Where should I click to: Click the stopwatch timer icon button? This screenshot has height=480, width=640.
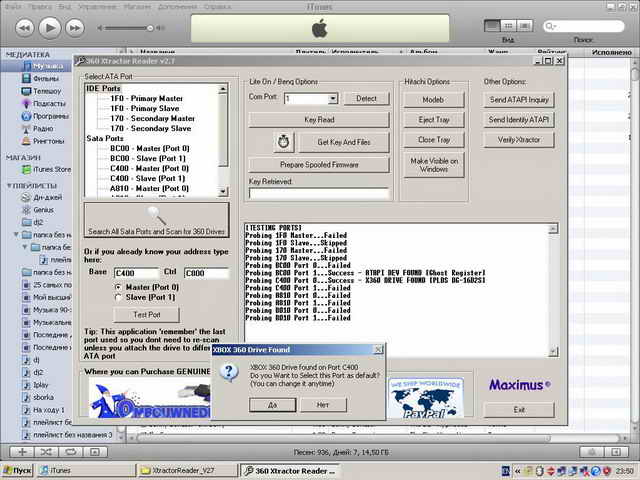(284, 142)
